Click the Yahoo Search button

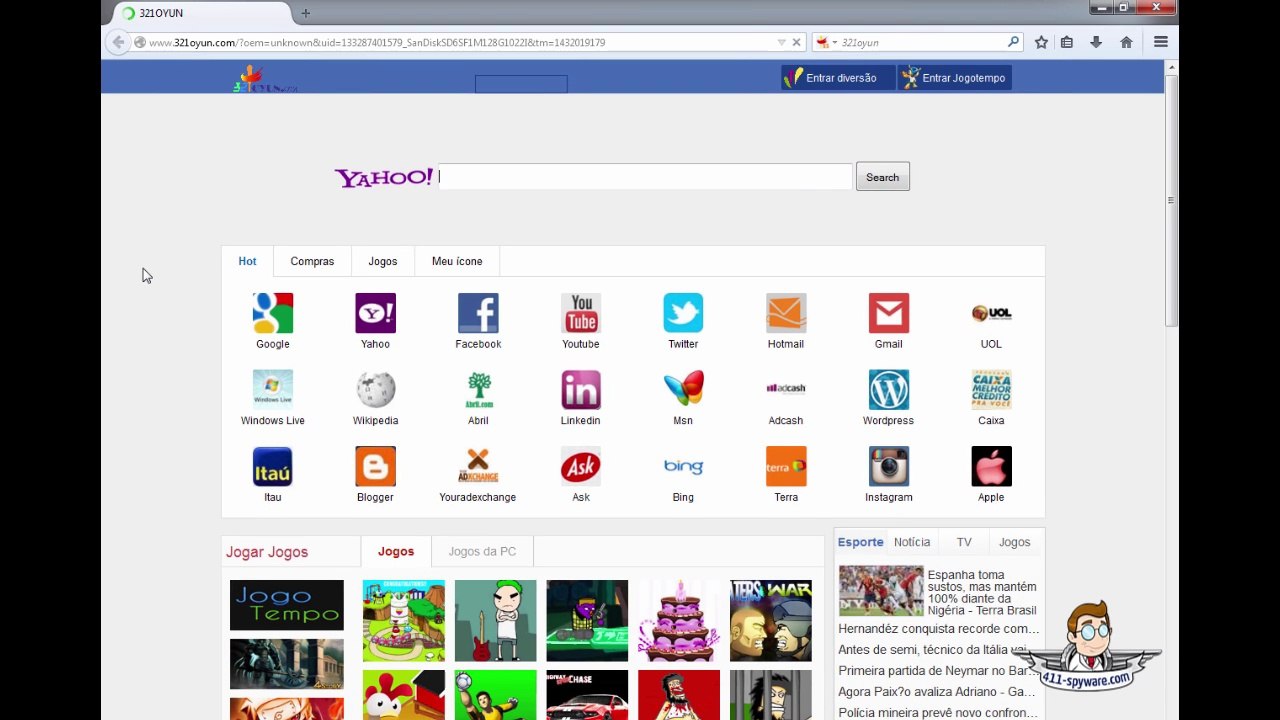tap(882, 177)
